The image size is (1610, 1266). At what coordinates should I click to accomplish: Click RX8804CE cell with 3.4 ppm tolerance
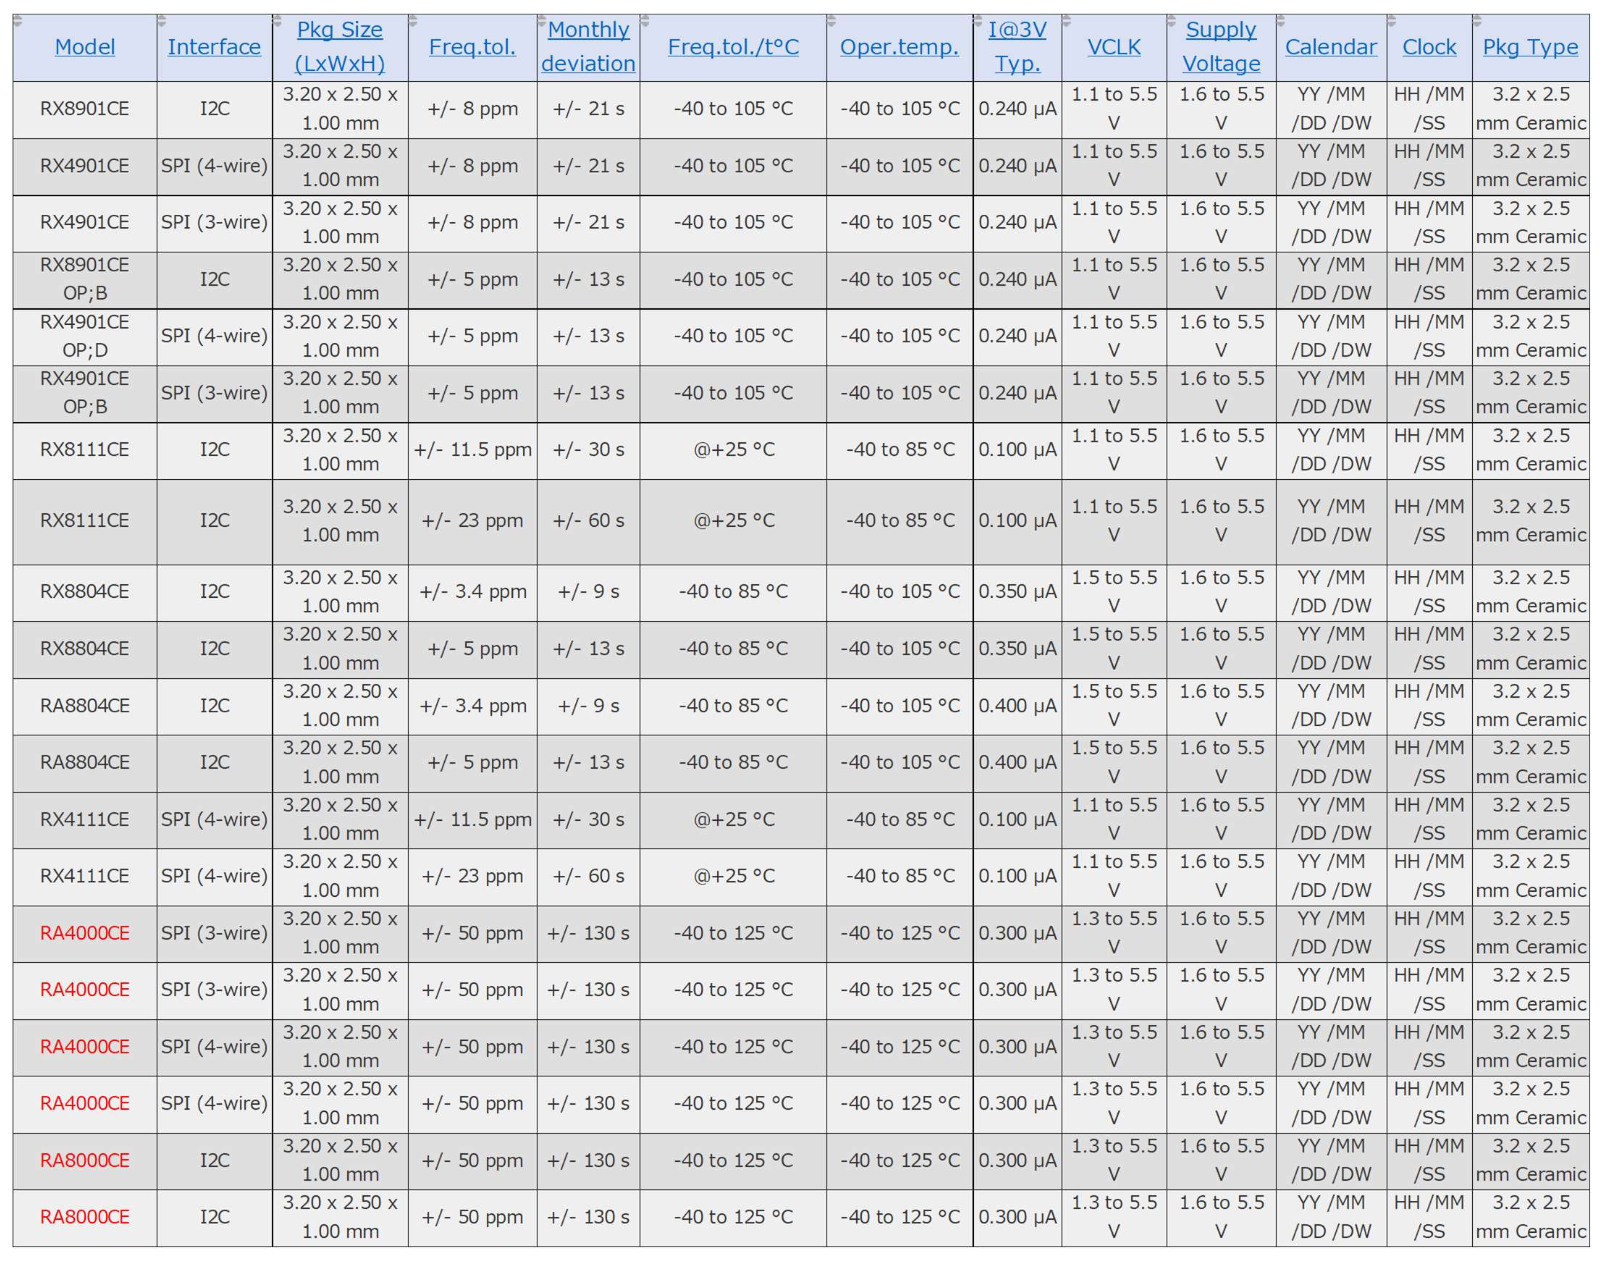click(x=85, y=592)
